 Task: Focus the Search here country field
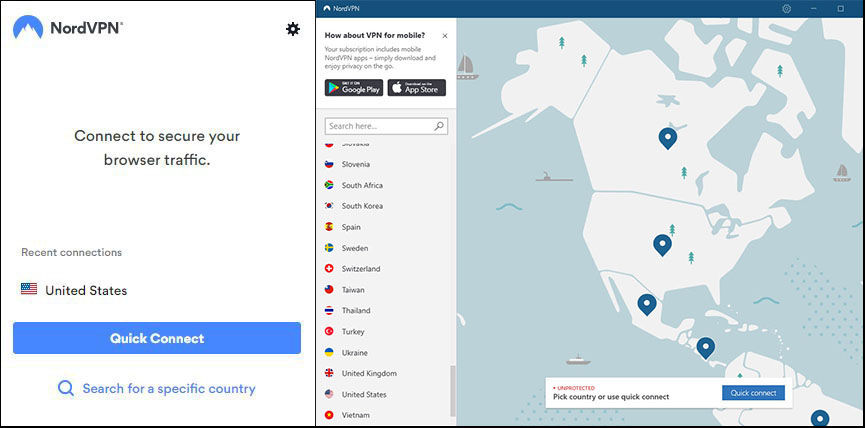click(386, 126)
